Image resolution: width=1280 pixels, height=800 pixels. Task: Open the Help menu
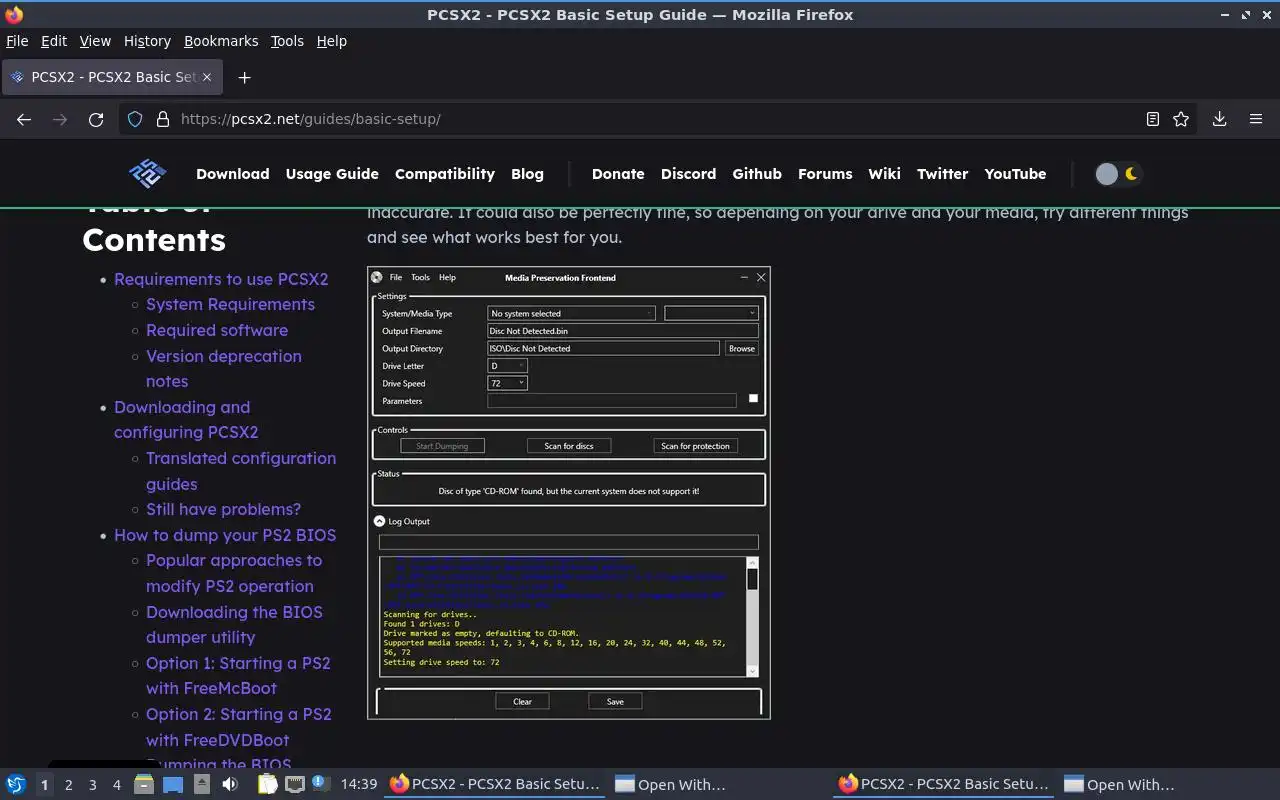(x=331, y=41)
